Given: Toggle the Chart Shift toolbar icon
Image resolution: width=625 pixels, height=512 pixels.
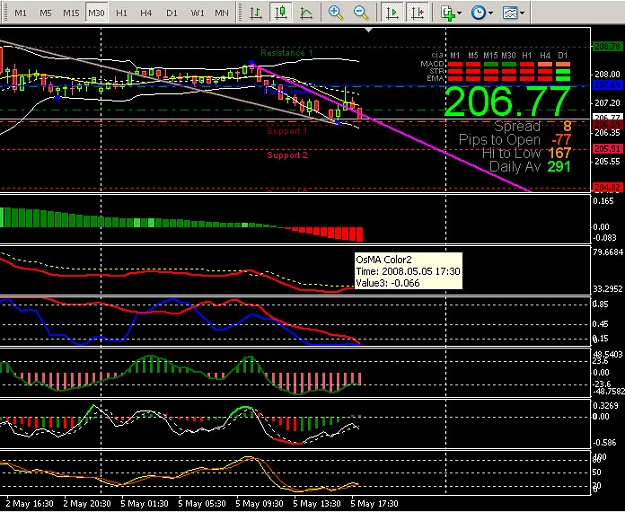Looking at the screenshot, I should click(x=417, y=13).
